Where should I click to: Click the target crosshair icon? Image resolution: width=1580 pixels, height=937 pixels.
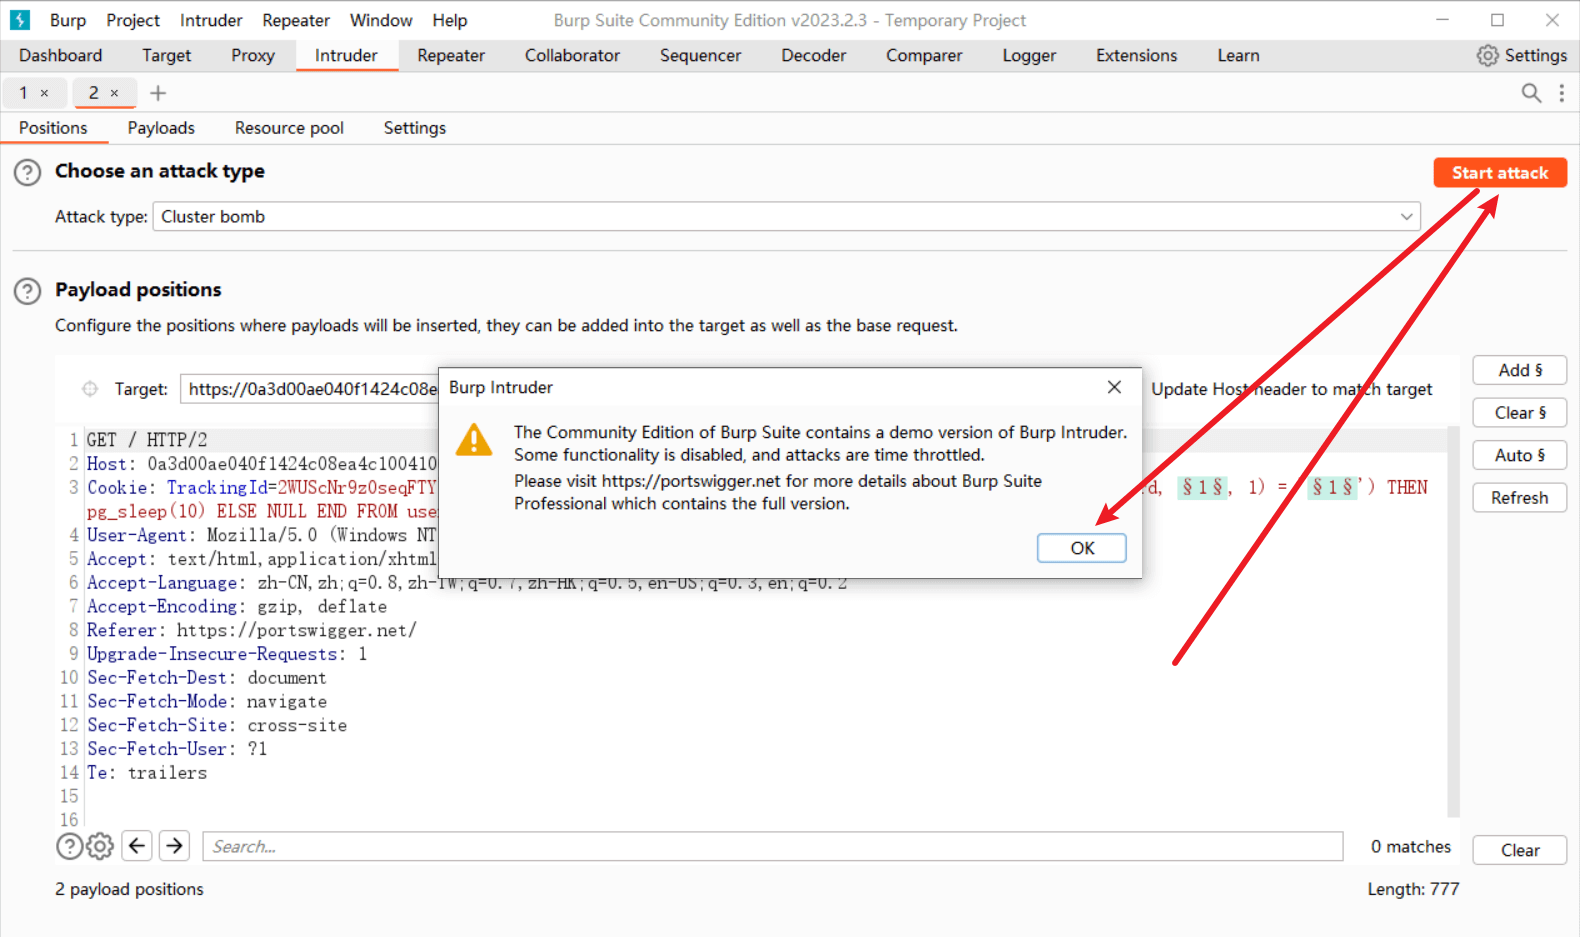coord(90,389)
